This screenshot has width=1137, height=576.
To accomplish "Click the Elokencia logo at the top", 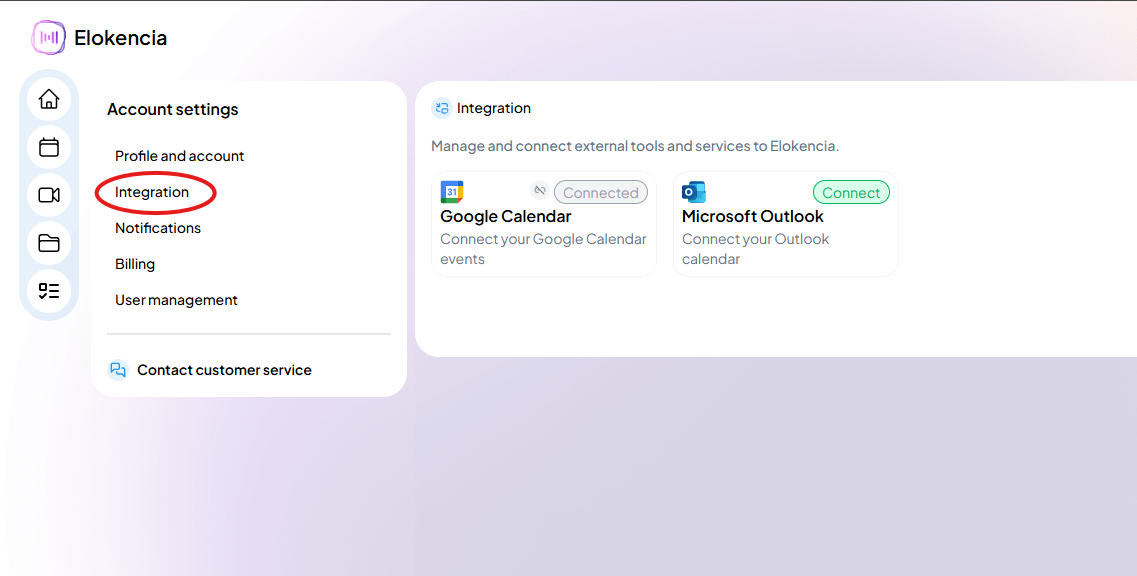I will [48, 37].
